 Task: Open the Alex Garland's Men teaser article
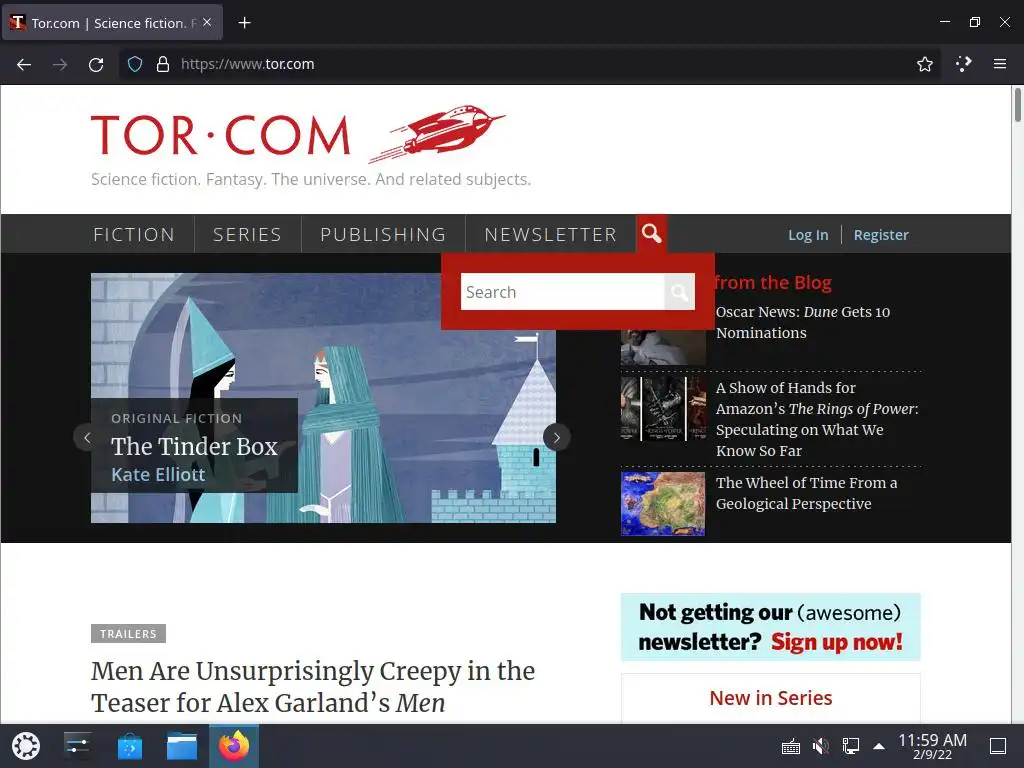pyautogui.click(x=313, y=687)
